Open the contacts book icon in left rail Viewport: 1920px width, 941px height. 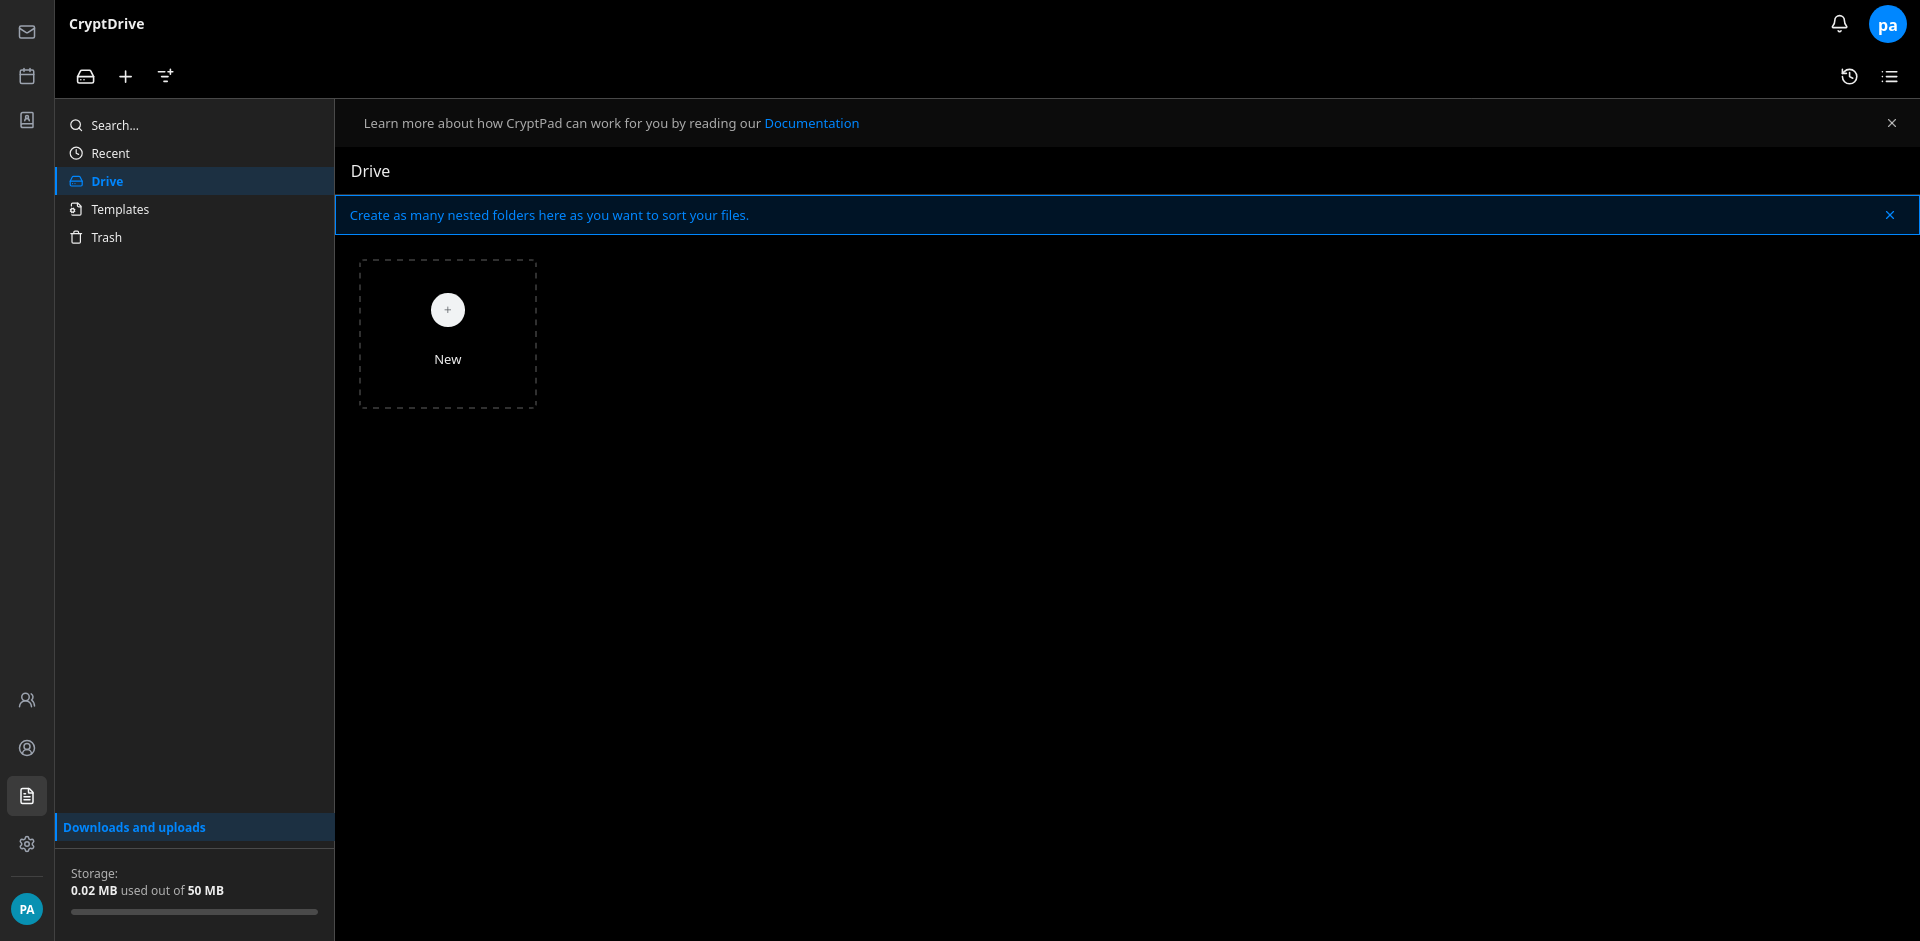[x=27, y=120]
